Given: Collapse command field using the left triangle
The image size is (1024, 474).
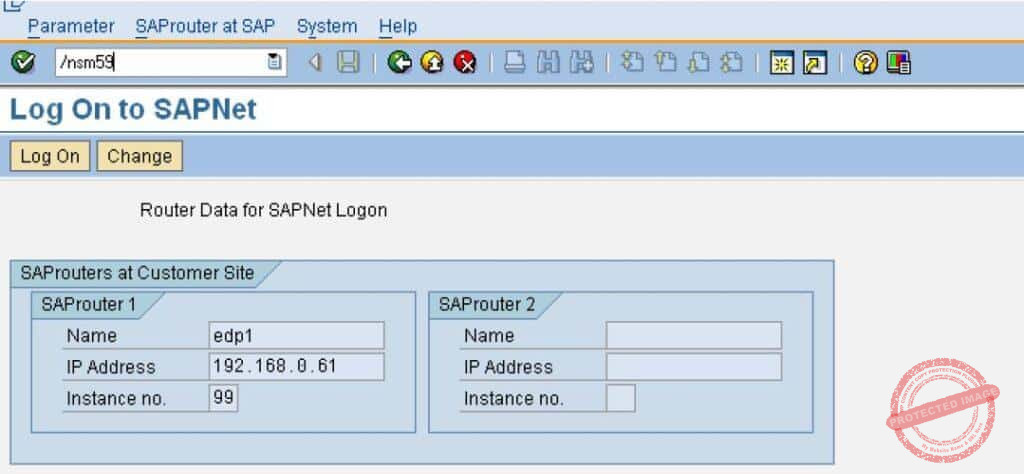Looking at the screenshot, I should coord(315,63).
